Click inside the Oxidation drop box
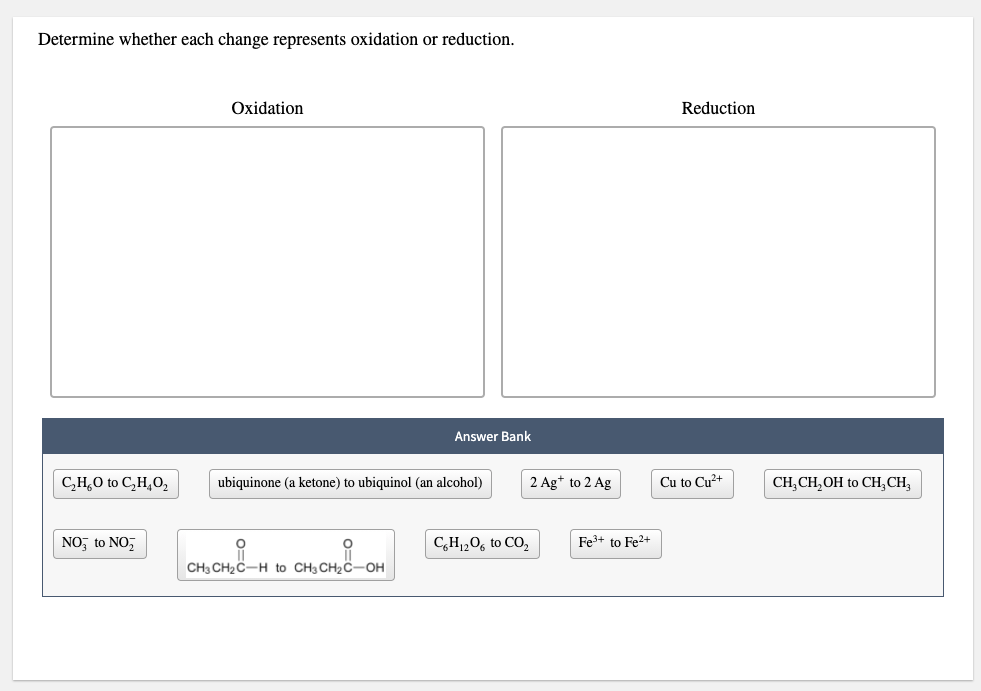 (x=266, y=260)
